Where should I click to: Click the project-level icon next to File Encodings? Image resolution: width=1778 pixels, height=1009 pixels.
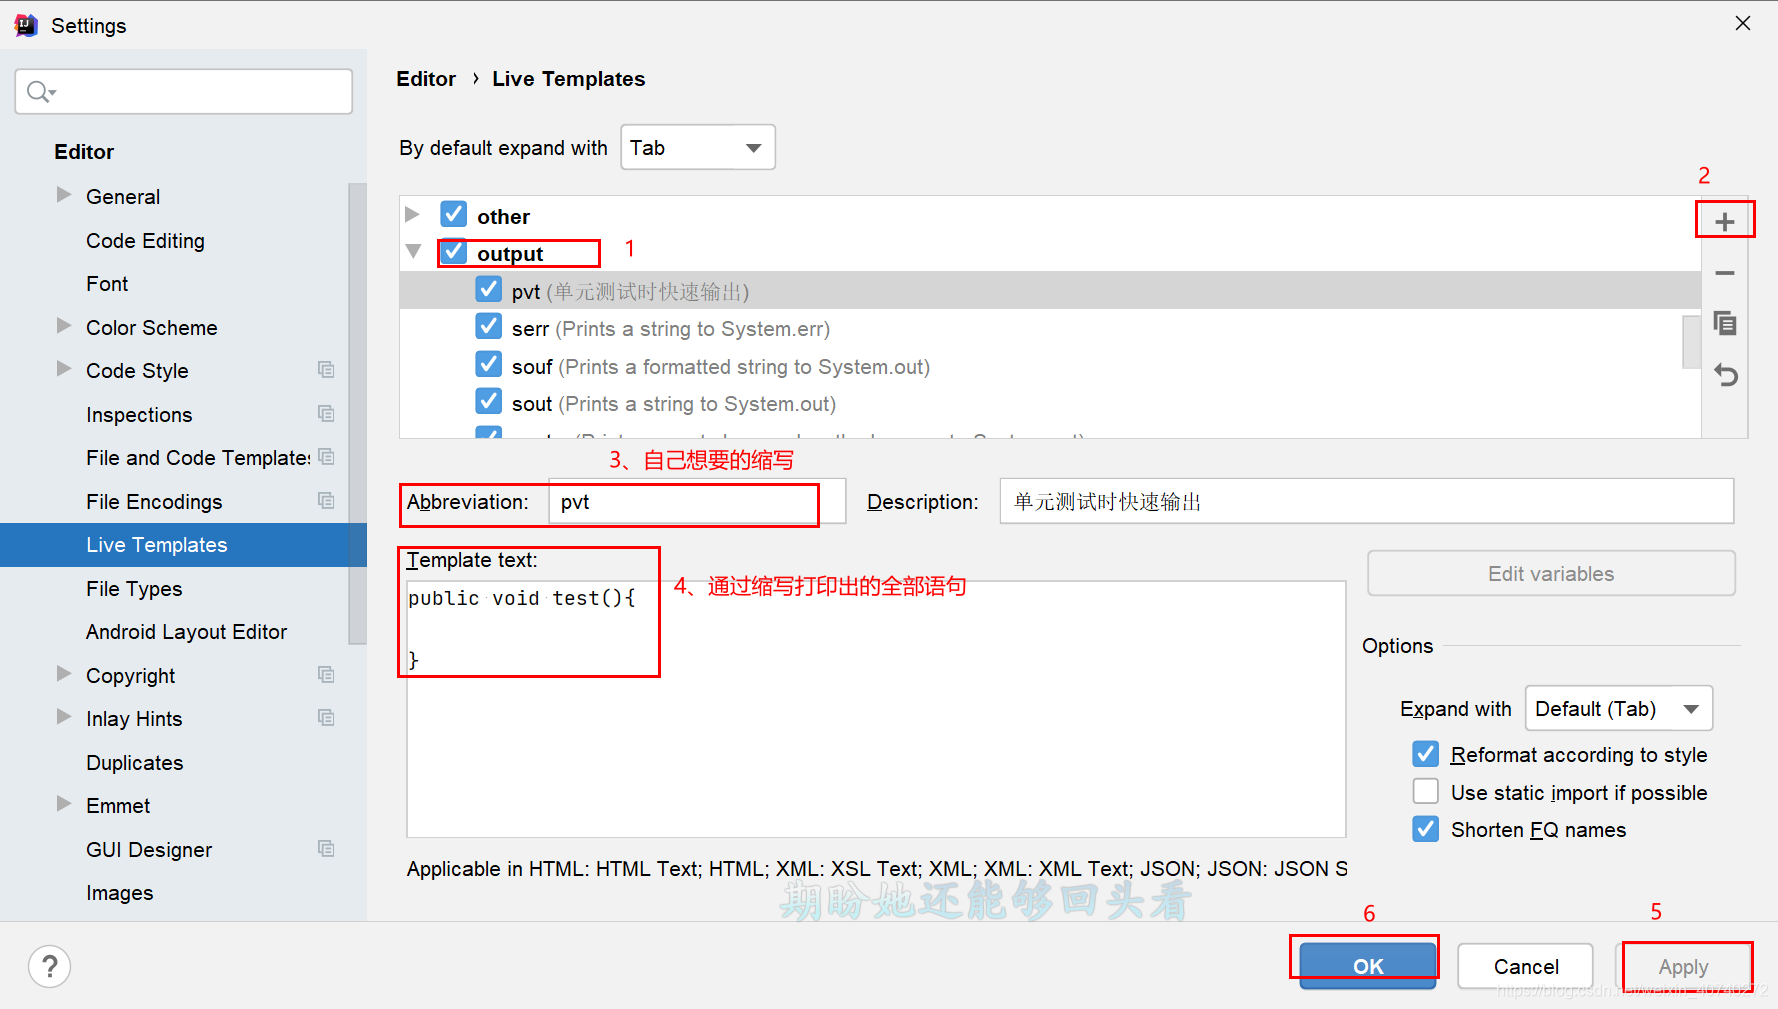pos(326,501)
